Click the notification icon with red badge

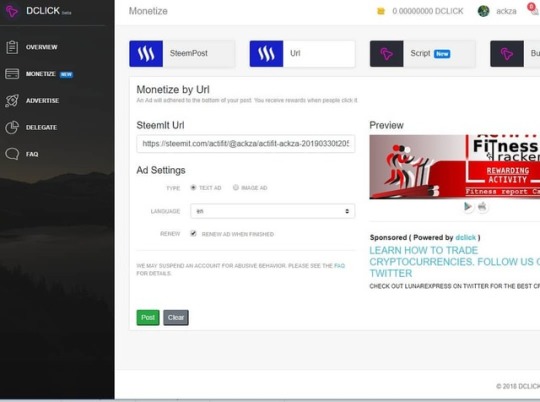(533, 9)
